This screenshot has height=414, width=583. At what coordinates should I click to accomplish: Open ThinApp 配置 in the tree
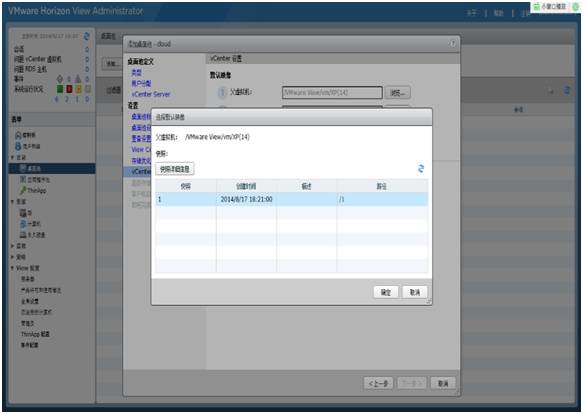click(35, 334)
